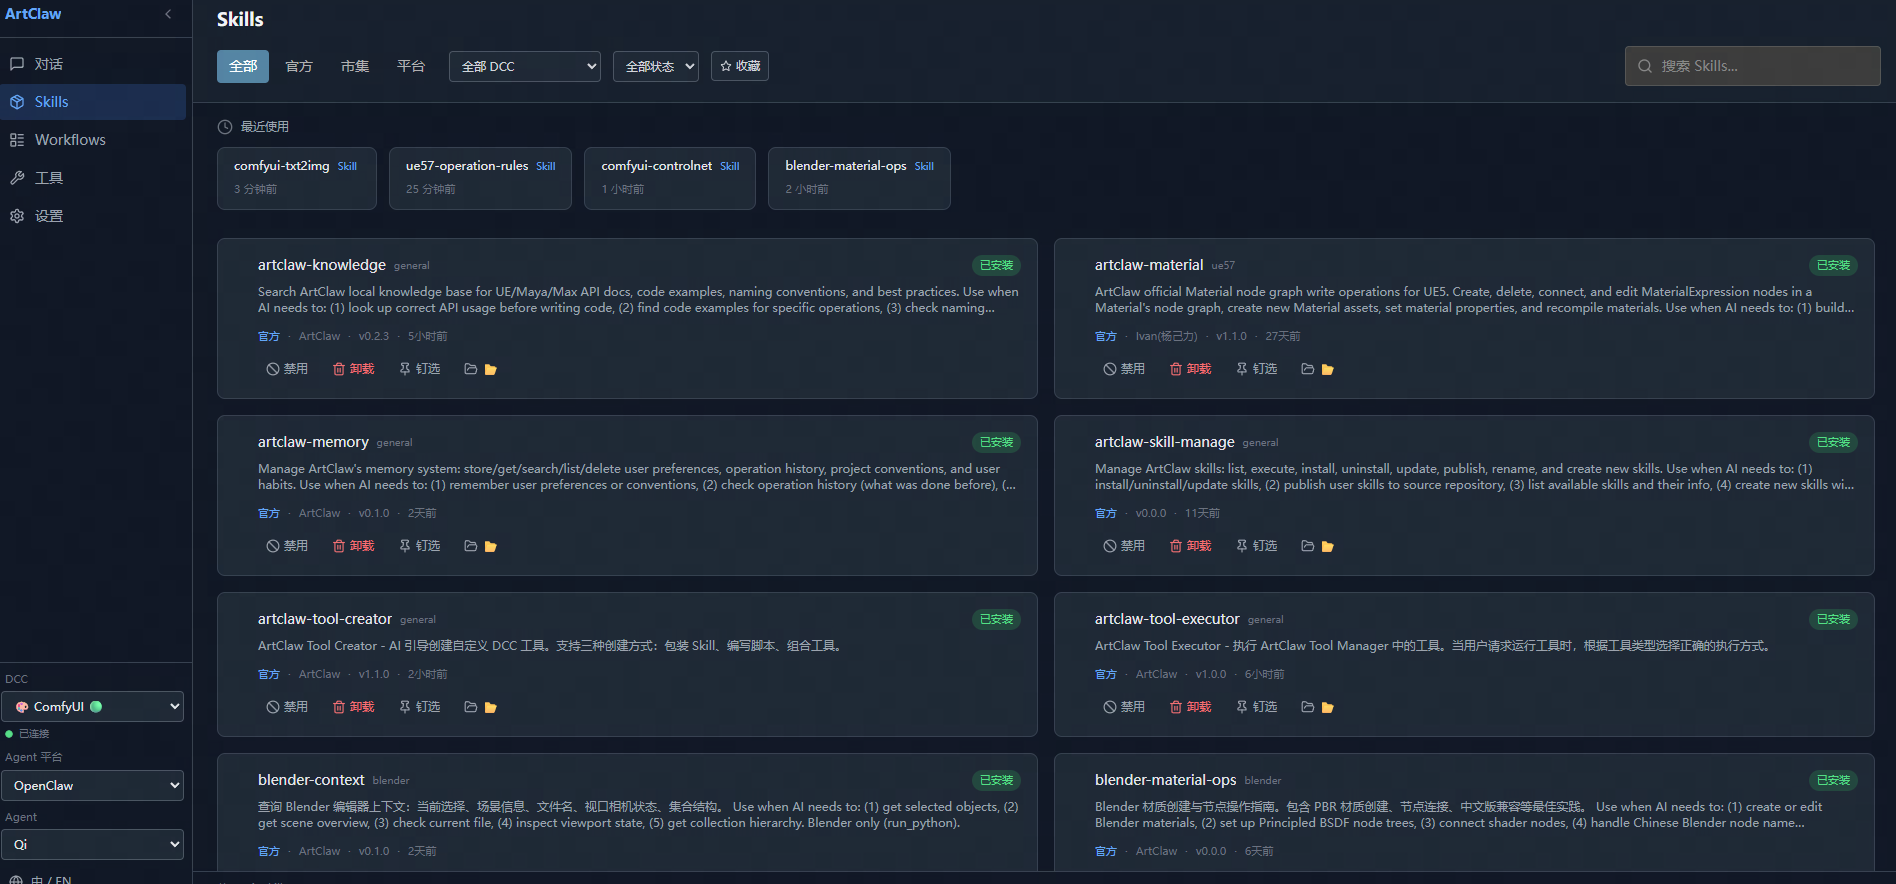Open 设置 settings in the sidebar

pos(93,216)
